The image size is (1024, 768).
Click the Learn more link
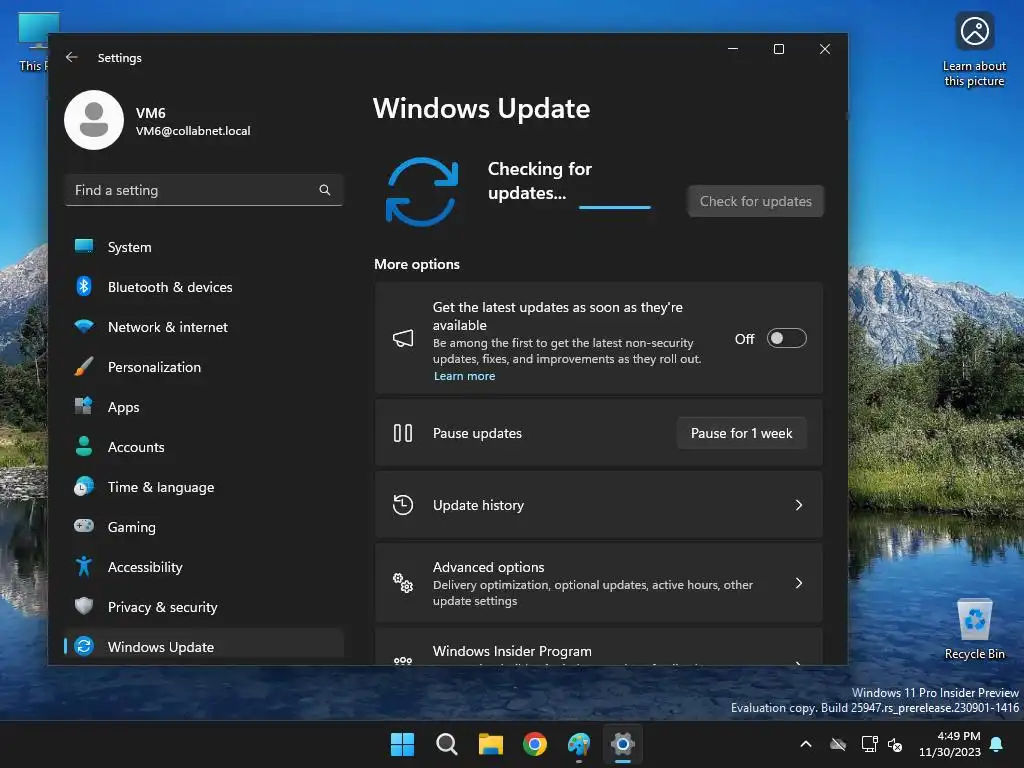click(464, 376)
